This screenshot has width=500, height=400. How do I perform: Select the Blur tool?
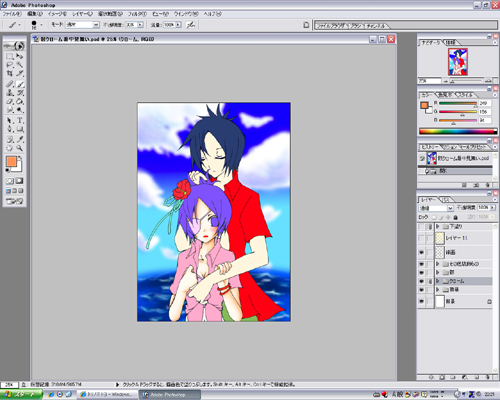(x=10, y=110)
